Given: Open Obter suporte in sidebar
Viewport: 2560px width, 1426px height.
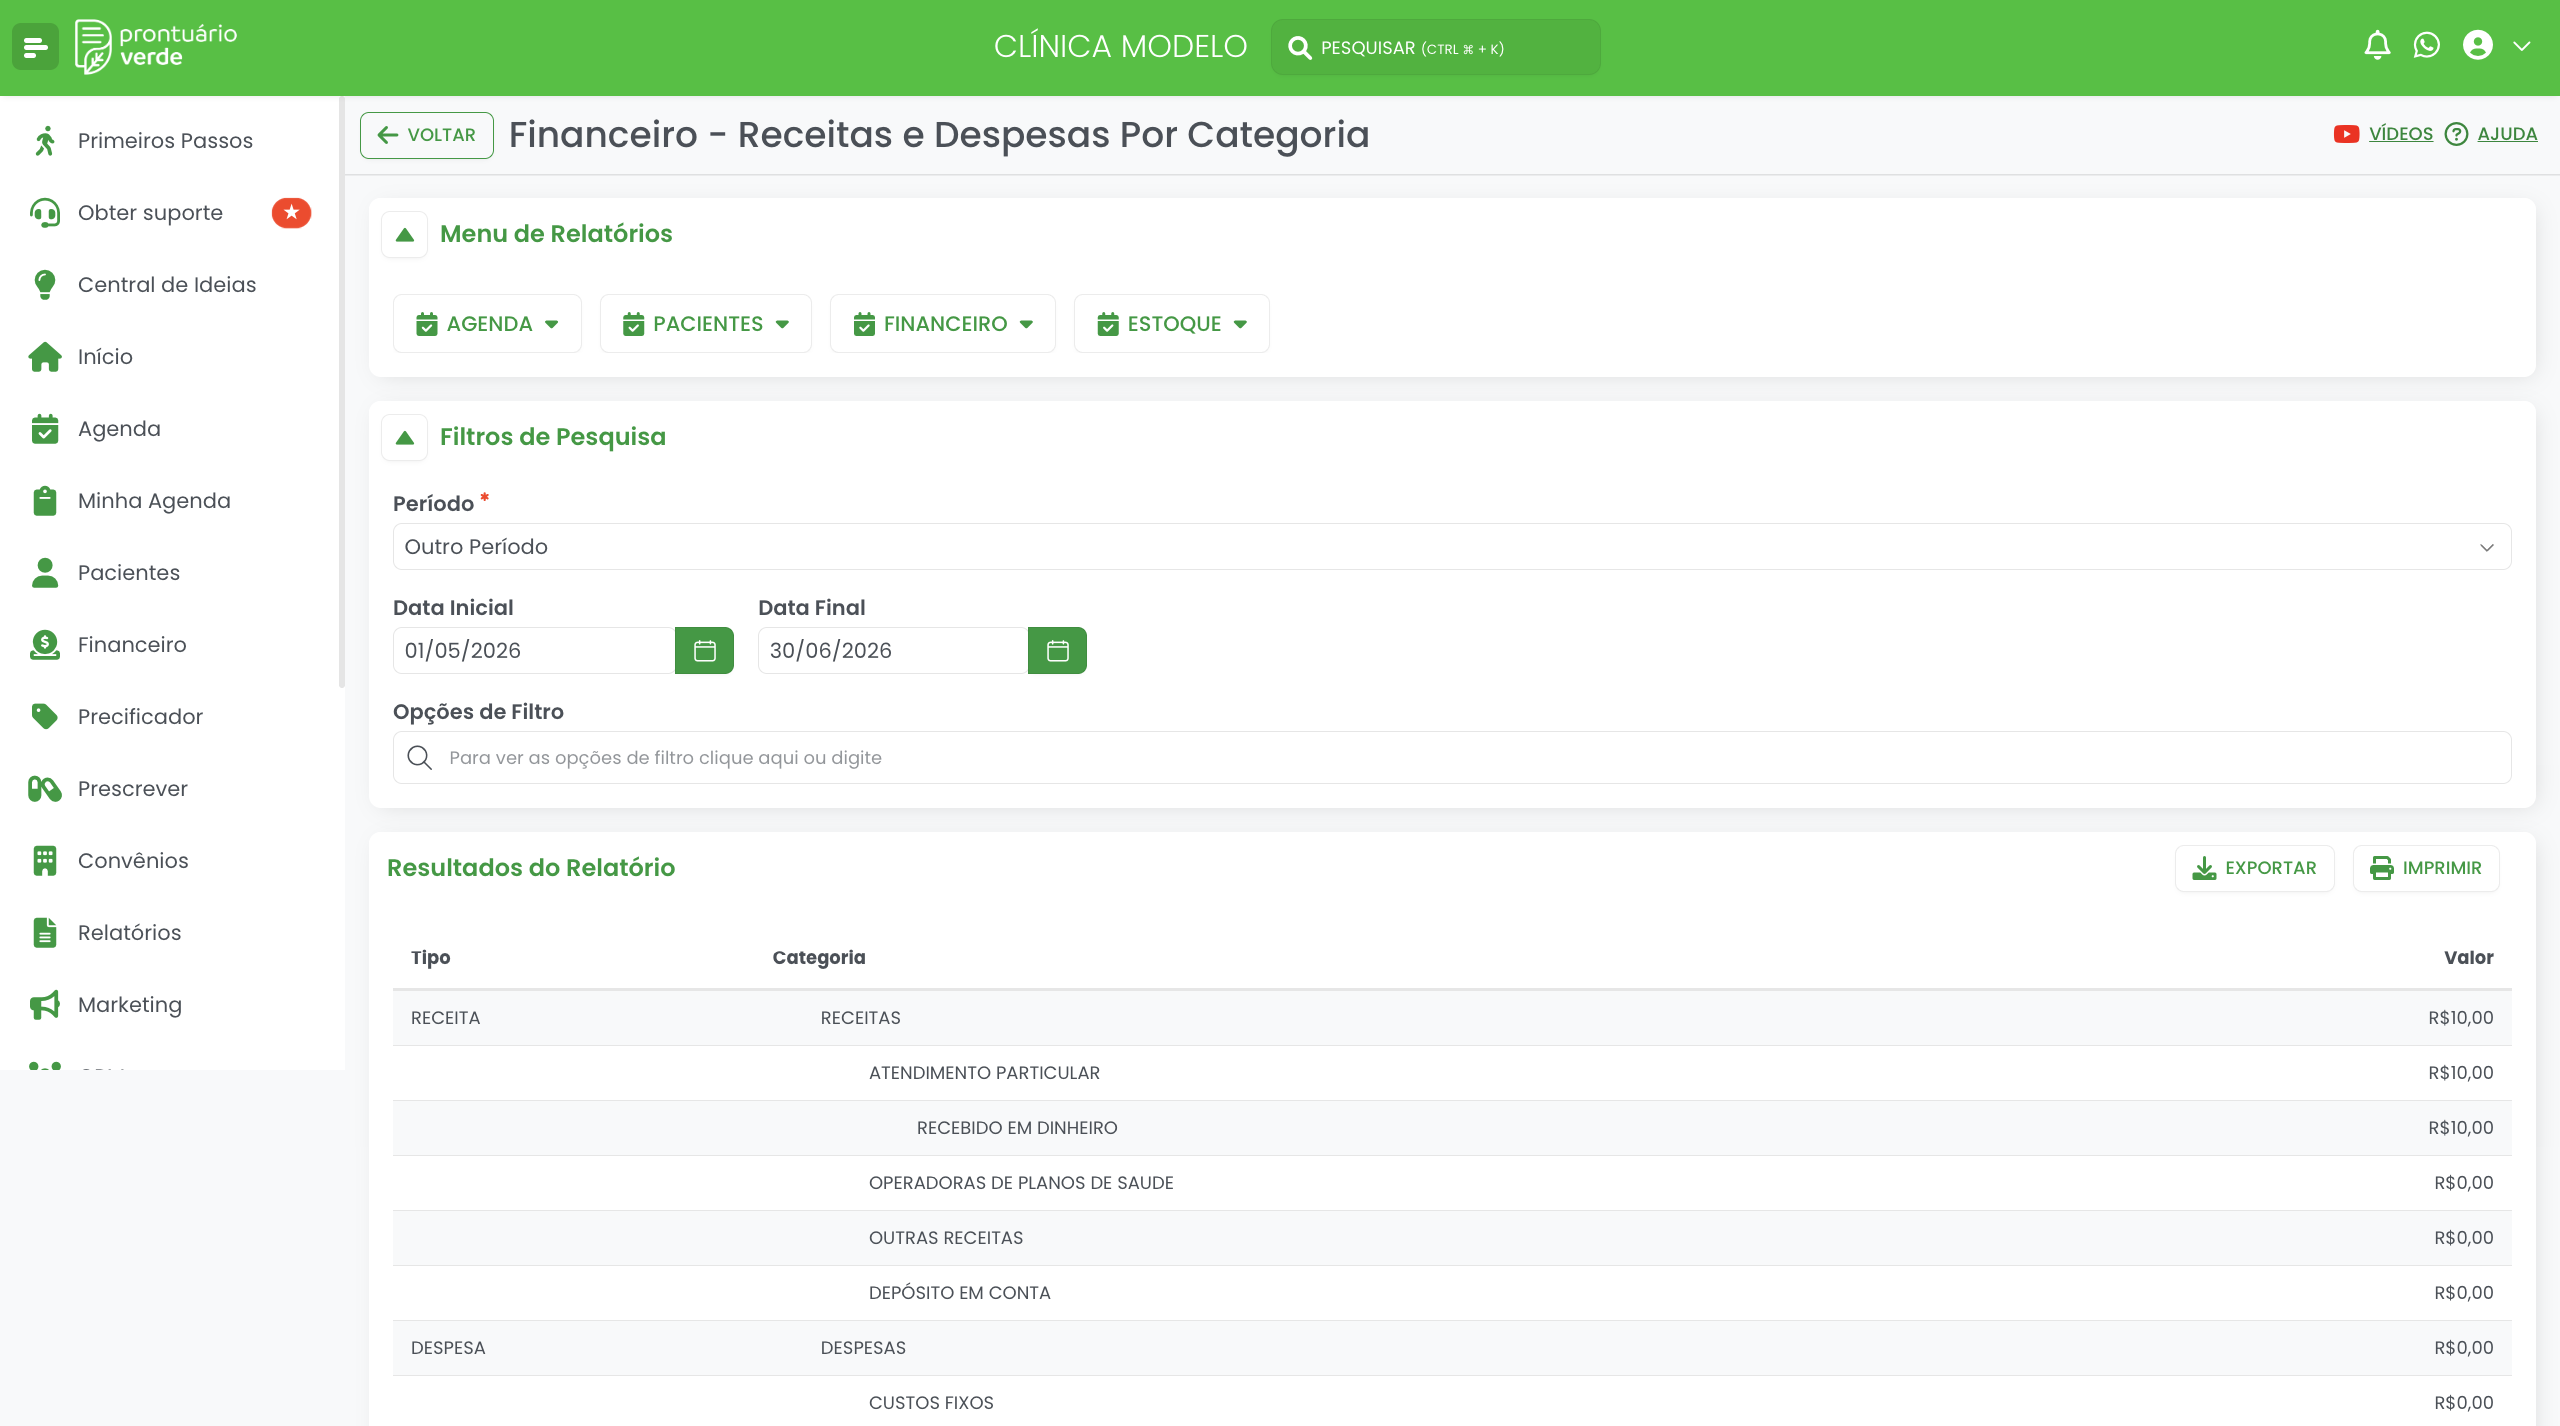Looking at the screenshot, I should [150, 213].
